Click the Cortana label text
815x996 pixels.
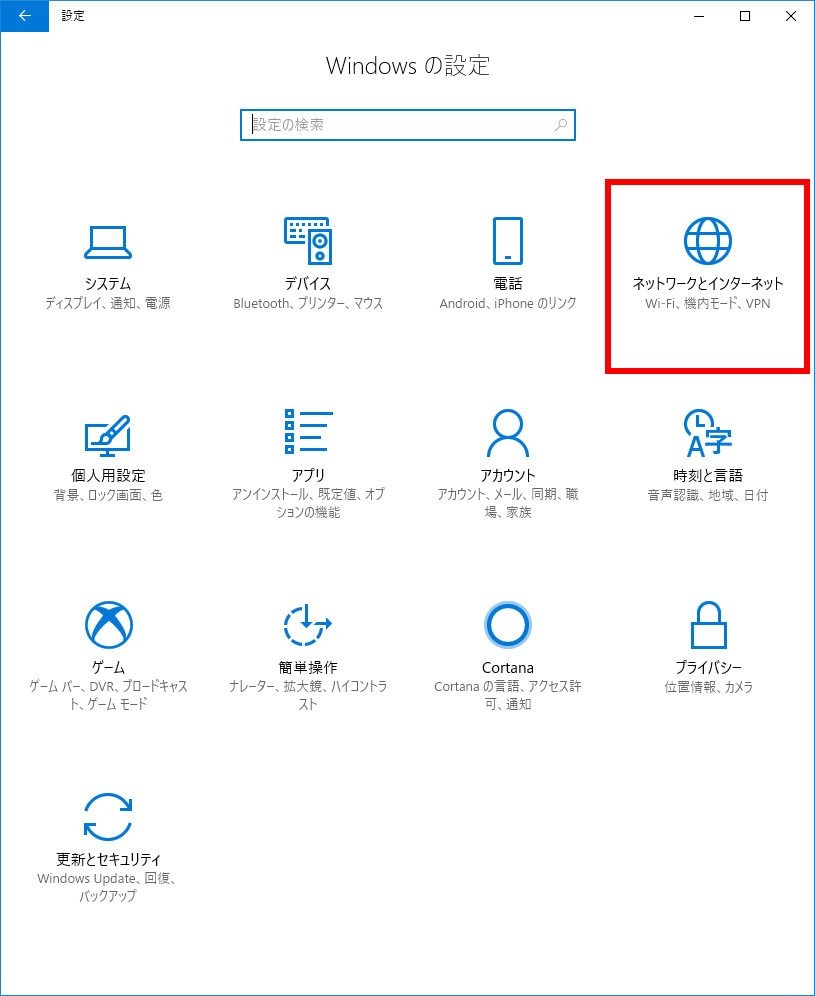508,668
